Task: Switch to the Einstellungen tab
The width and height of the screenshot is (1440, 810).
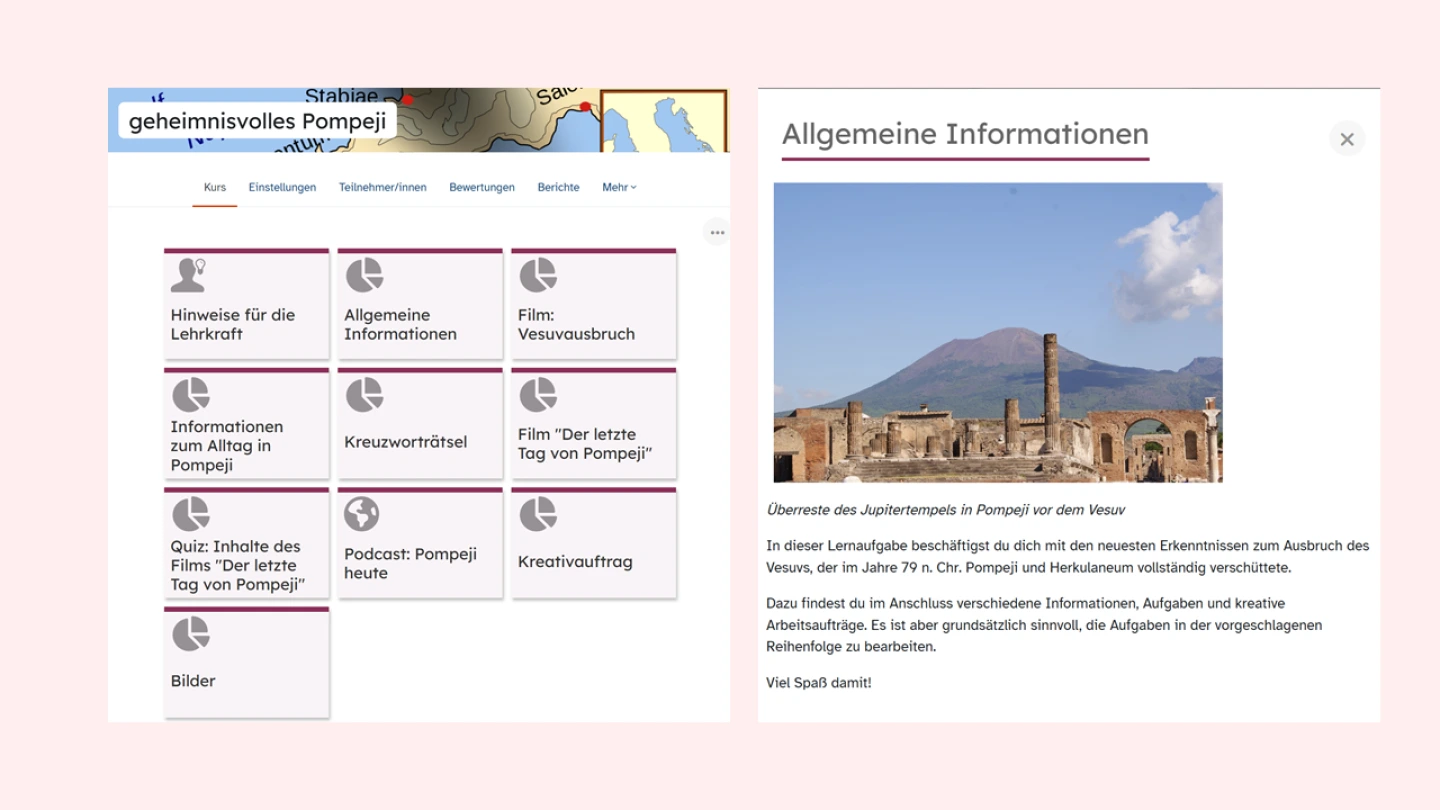Action: tap(282, 187)
